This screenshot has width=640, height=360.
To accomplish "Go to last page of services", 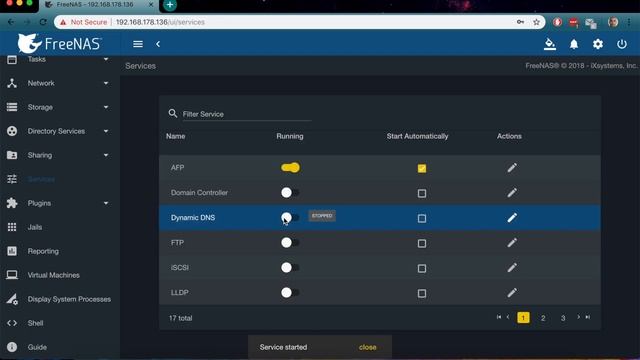I will (588, 317).
